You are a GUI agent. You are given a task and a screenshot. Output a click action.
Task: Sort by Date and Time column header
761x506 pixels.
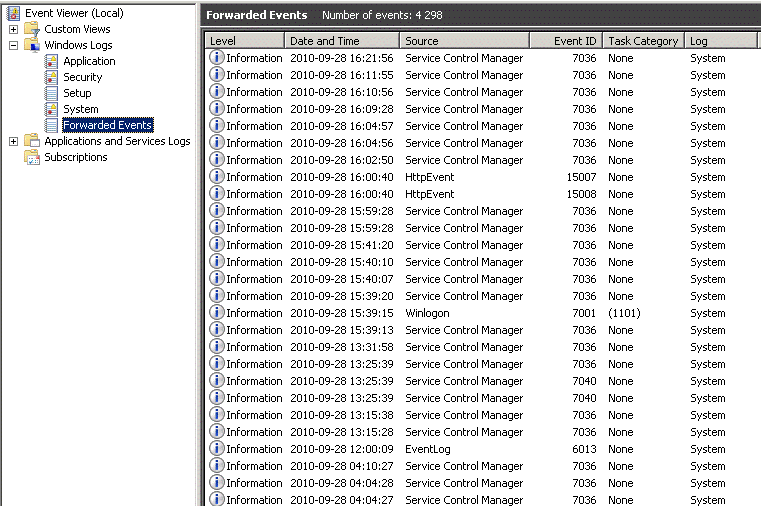[x=342, y=41]
